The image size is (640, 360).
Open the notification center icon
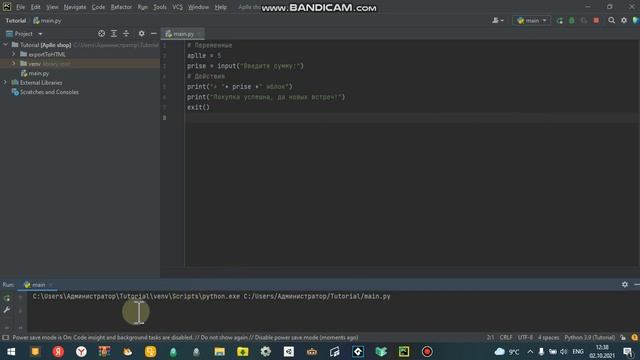[x=629, y=352]
